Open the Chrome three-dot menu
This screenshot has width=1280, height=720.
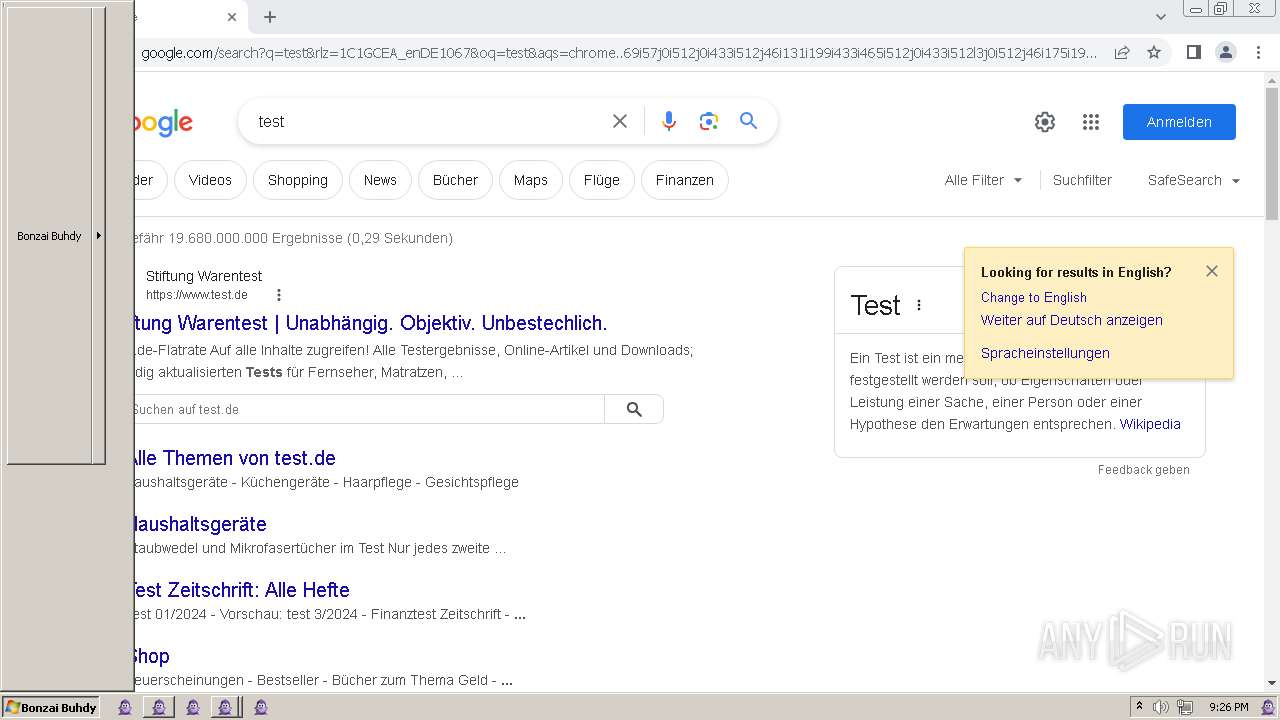pos(1258,52)
